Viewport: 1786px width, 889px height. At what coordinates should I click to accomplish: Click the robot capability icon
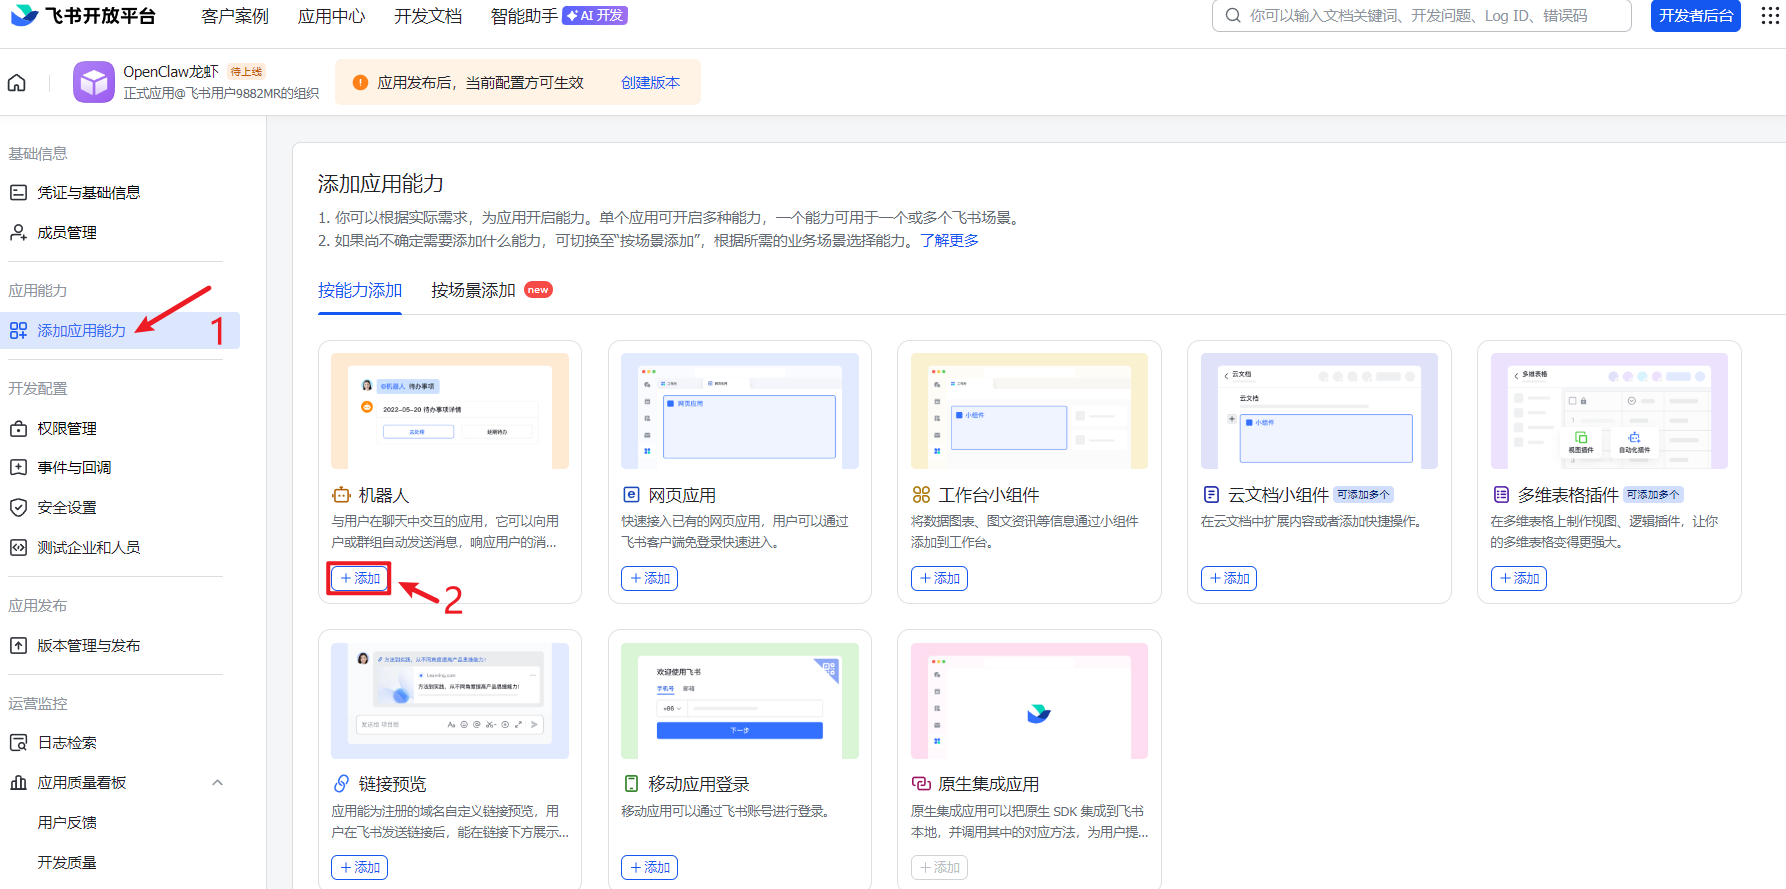tap(342, 495)
